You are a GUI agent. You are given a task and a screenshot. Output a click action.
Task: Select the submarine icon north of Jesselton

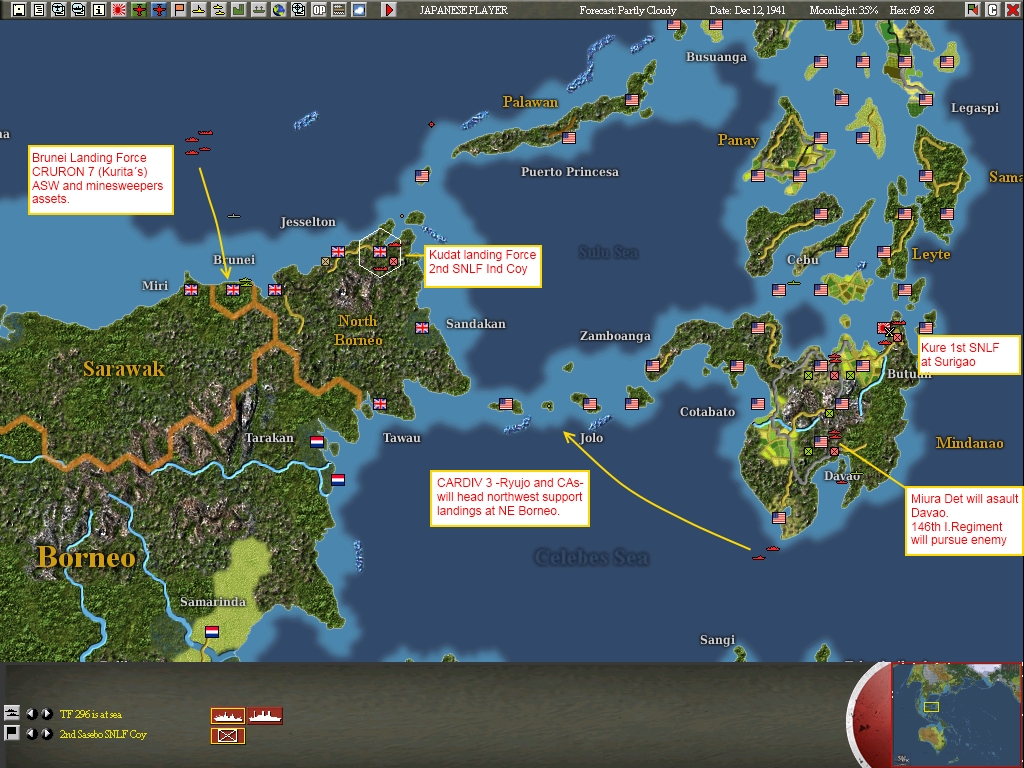pyautogui.click(x=234, y=216)
